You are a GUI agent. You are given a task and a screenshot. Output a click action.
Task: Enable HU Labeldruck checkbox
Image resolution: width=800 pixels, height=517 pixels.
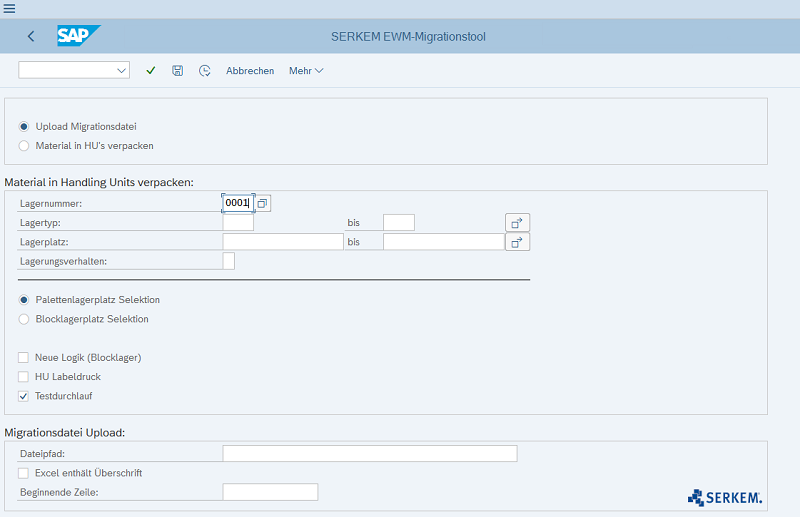tap(23, 377)
